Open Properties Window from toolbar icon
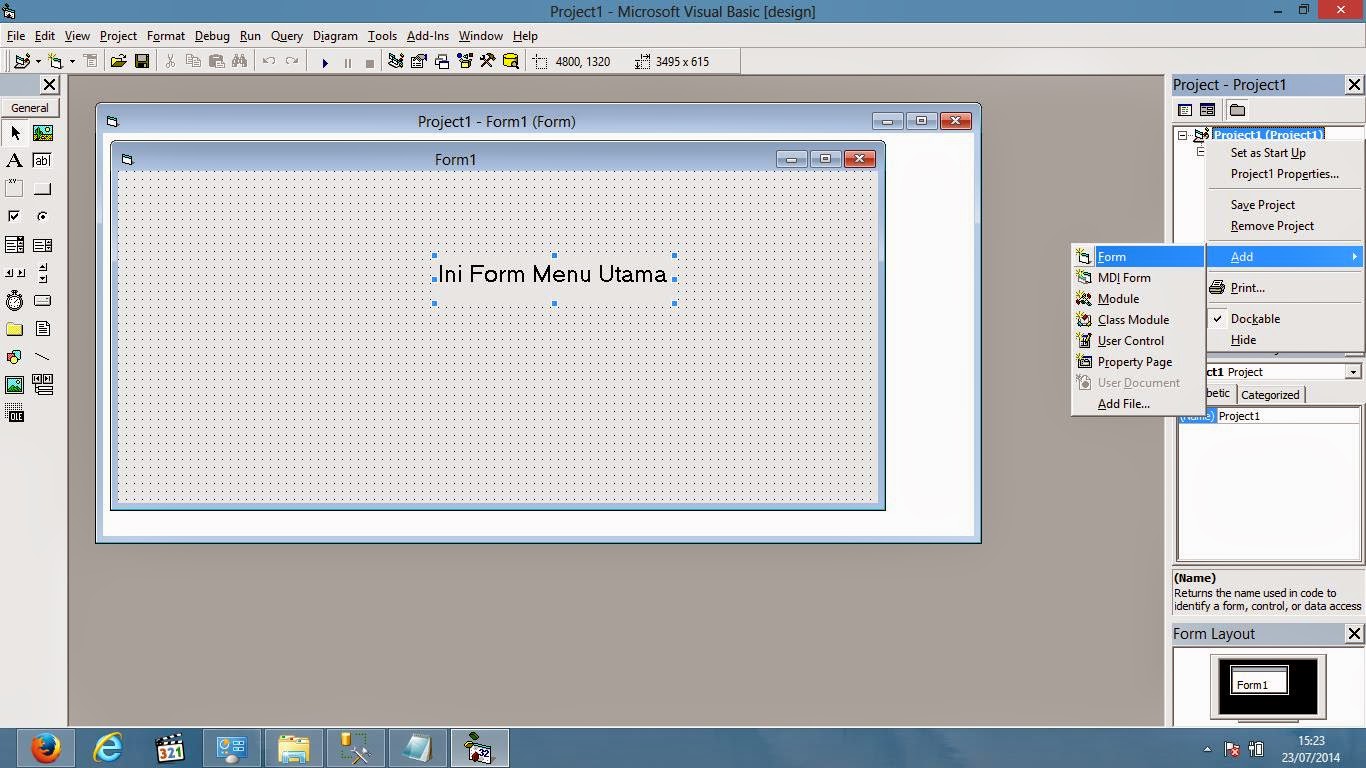Screen dimensions: 1366x768 (x=418, y=62)
